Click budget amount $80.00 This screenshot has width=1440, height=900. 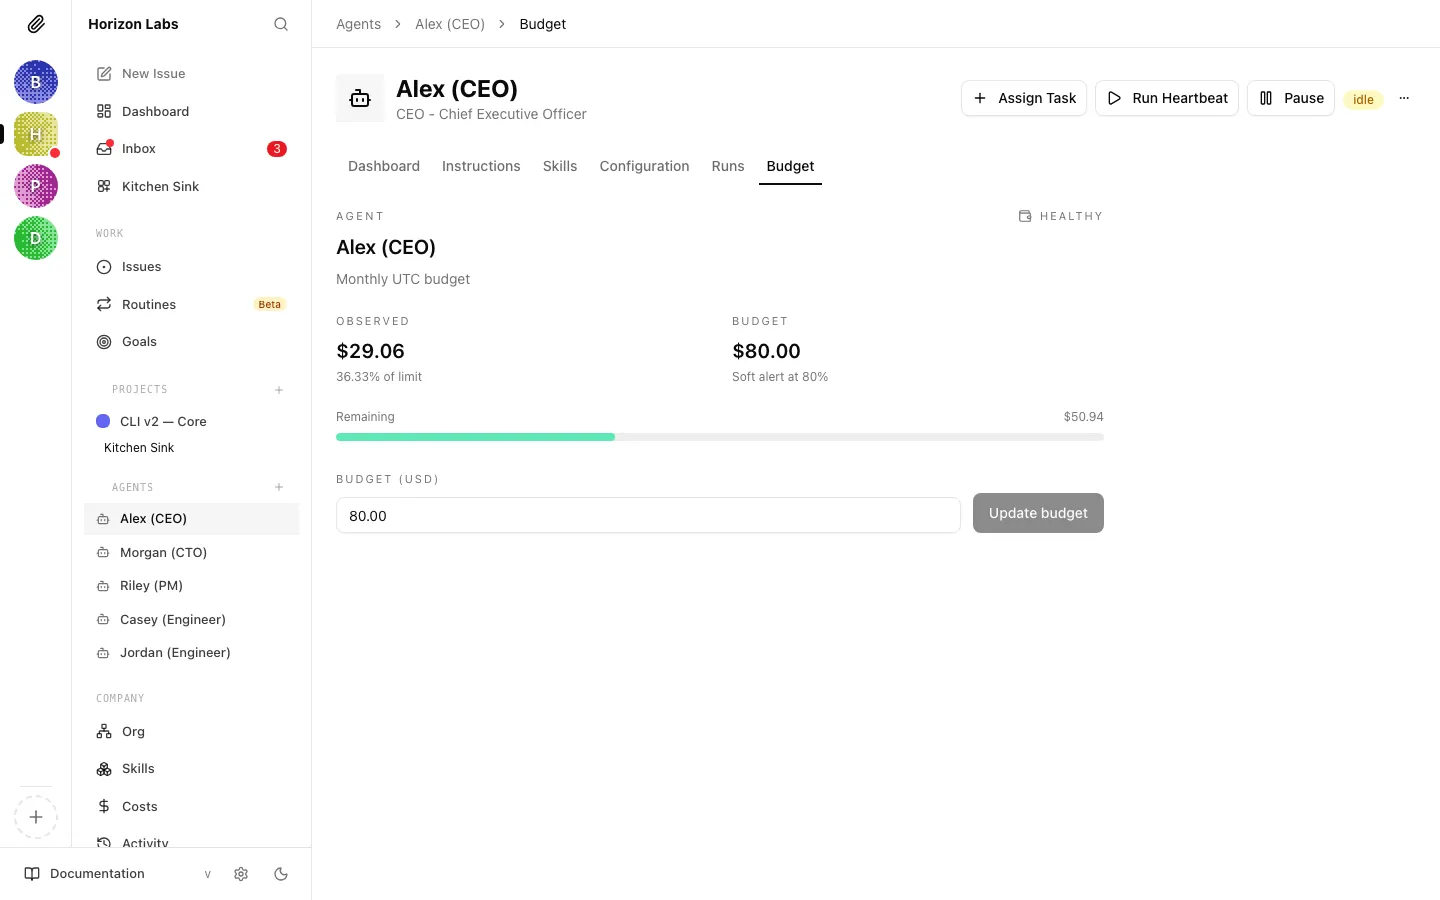[766, 351]
